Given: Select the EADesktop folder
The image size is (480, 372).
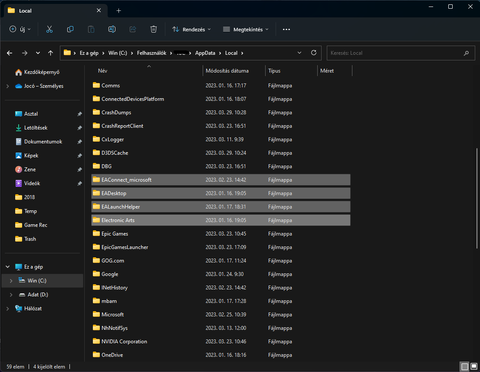Looking at the screenshot, I should (x=221, y=193).
